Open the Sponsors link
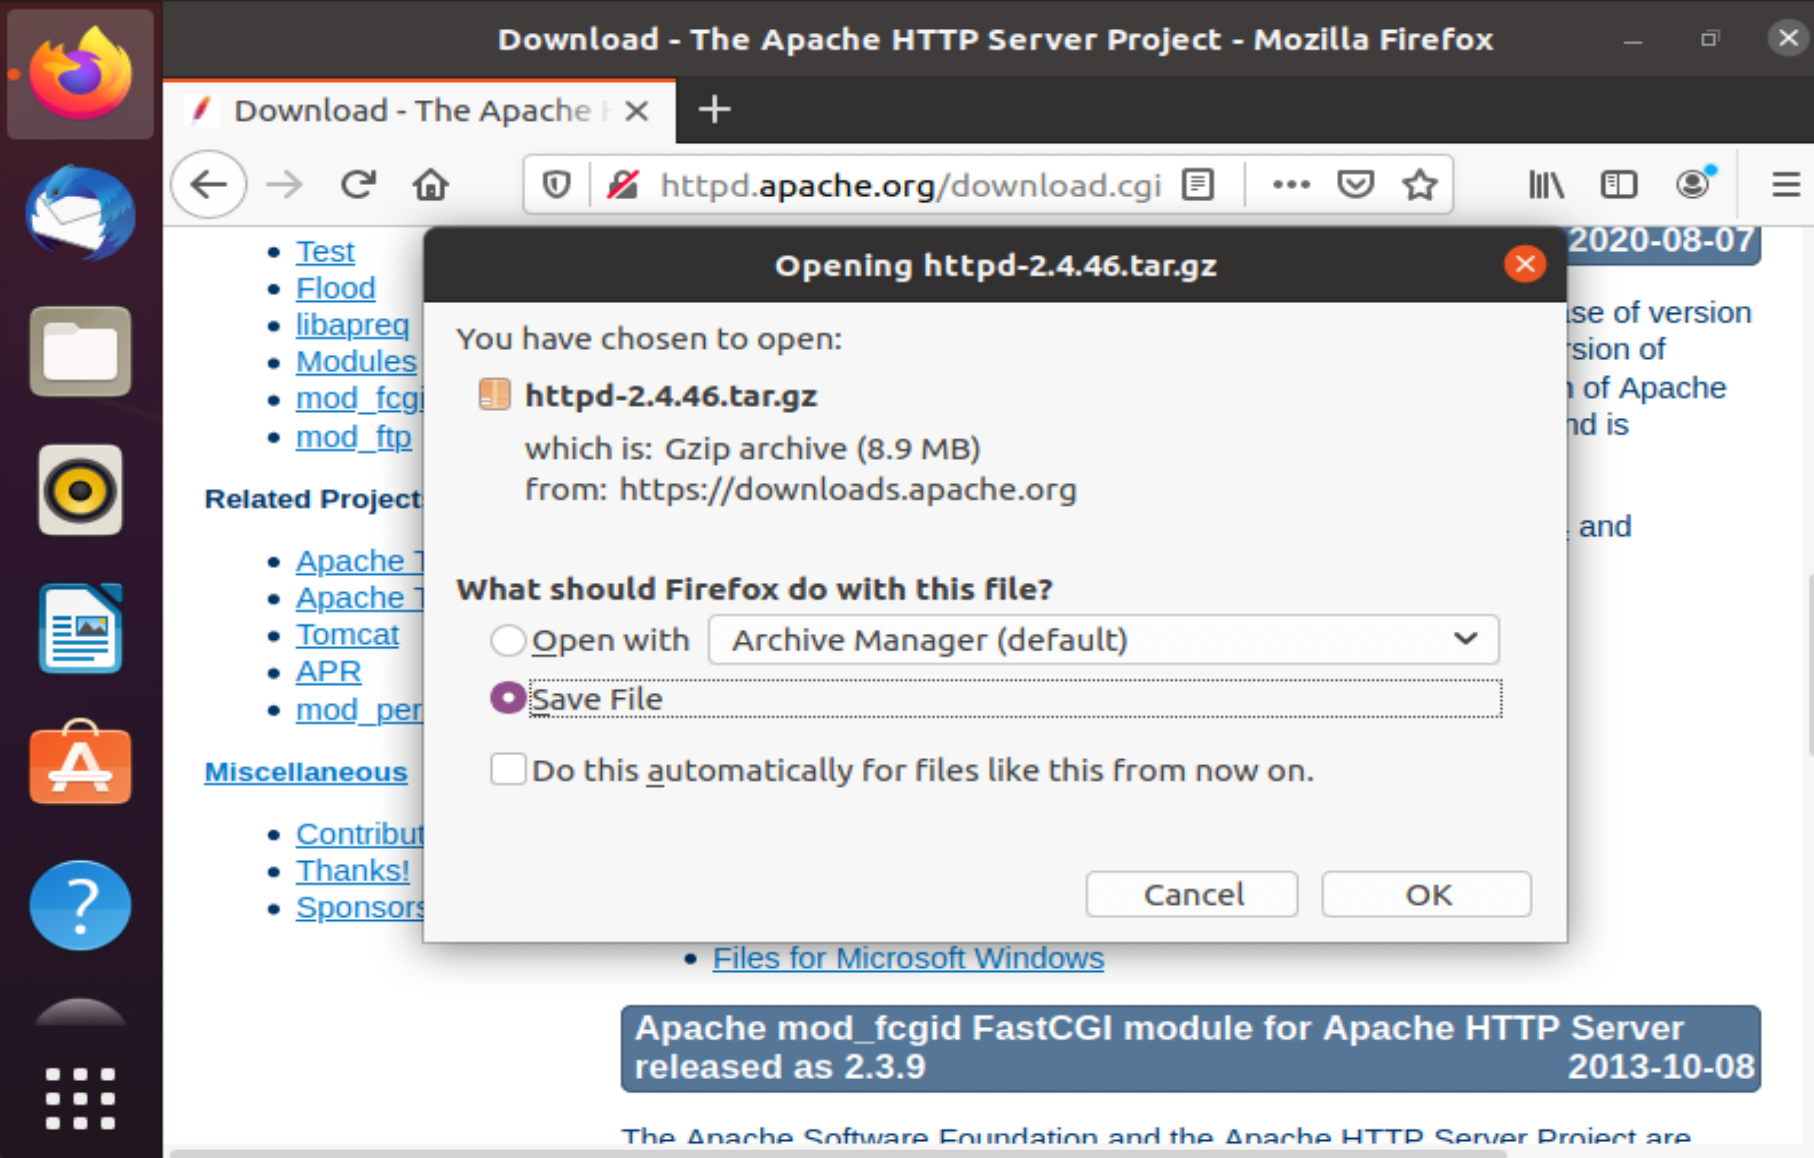 pos(360,908)
